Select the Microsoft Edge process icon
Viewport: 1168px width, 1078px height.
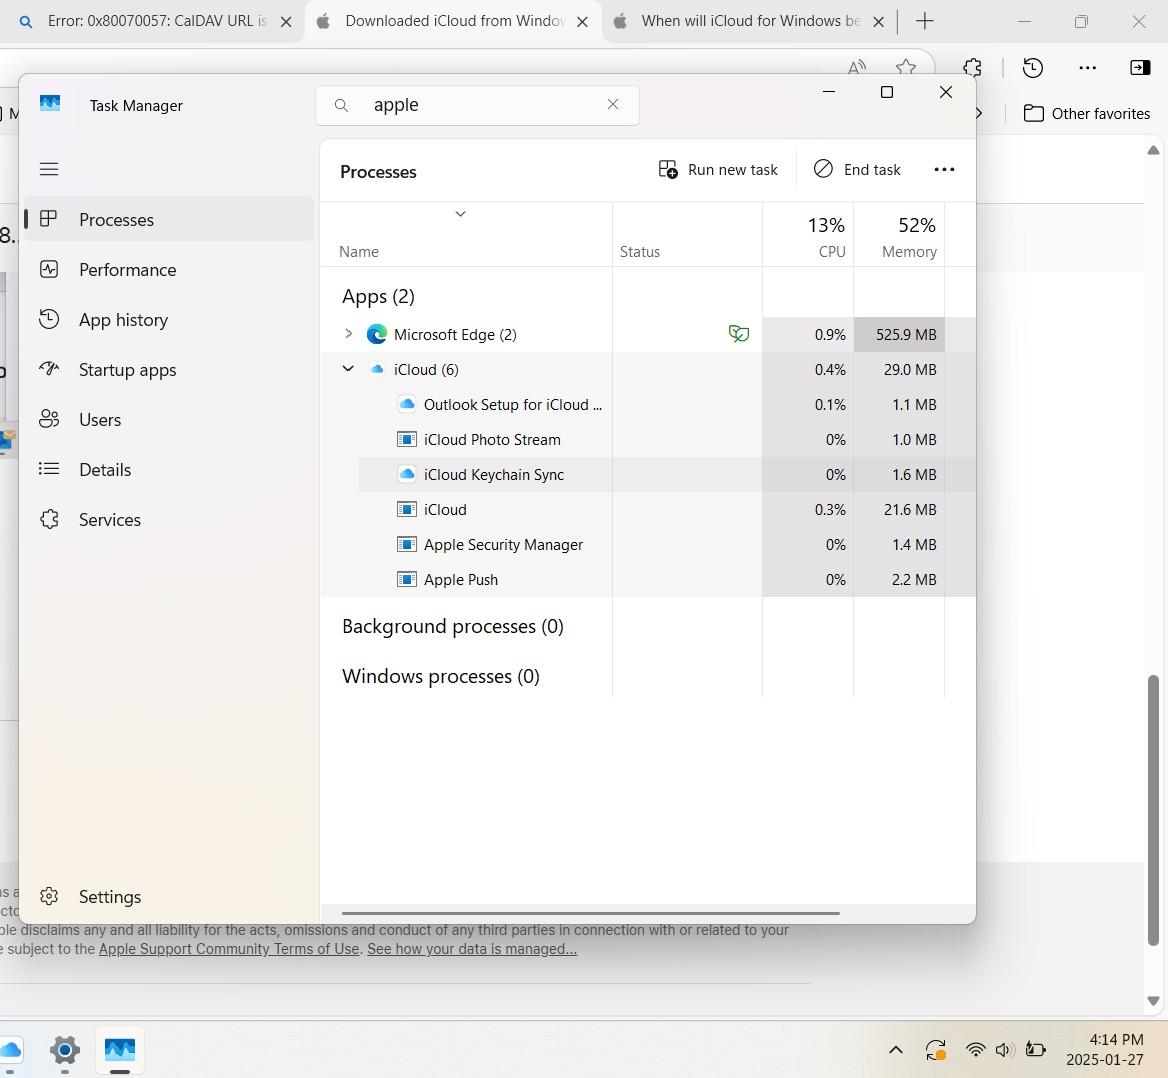pyautogui.click(x=377, y=334)
